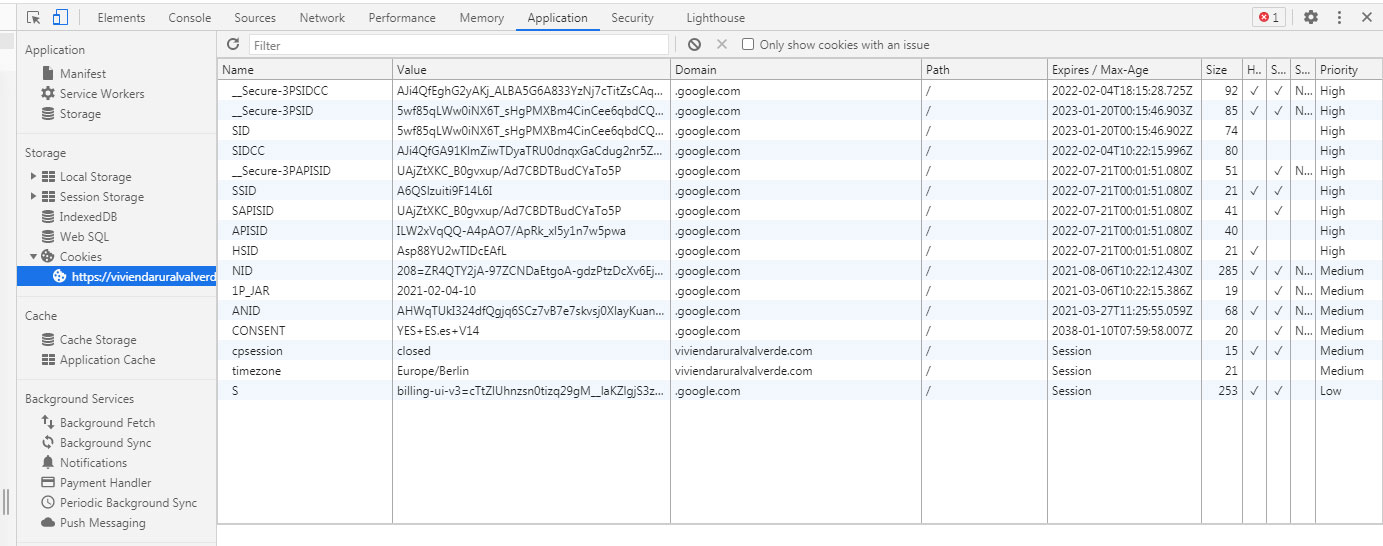Enable Only show cookies with an issue
Viewport: 1383px width, 546px height.
748,44
